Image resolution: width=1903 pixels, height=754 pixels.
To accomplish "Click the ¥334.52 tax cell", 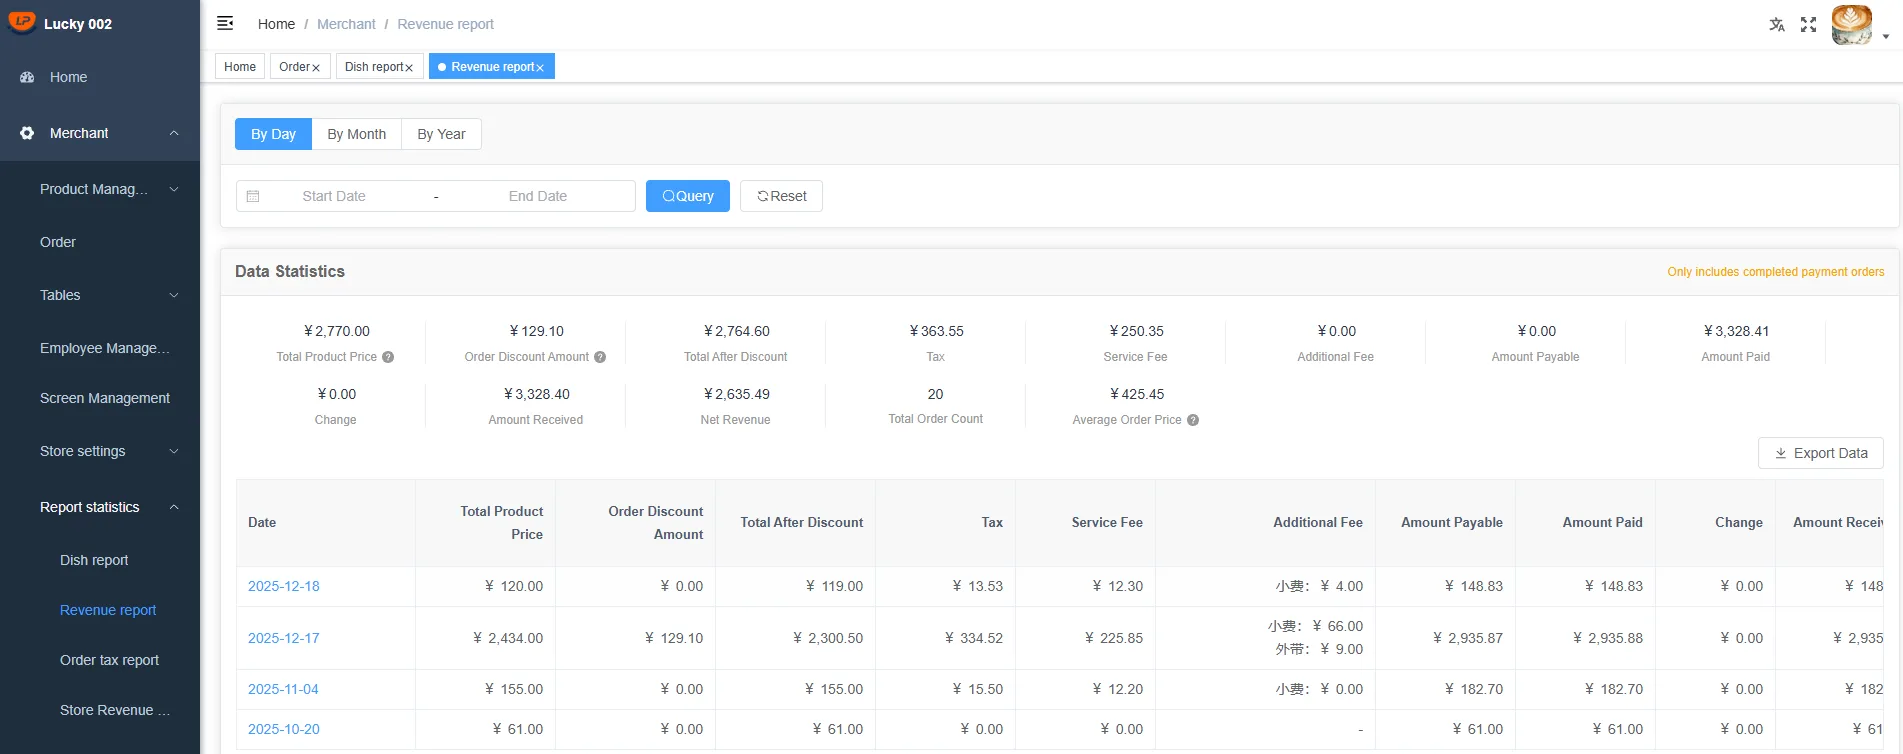I will tap(945, 638).
